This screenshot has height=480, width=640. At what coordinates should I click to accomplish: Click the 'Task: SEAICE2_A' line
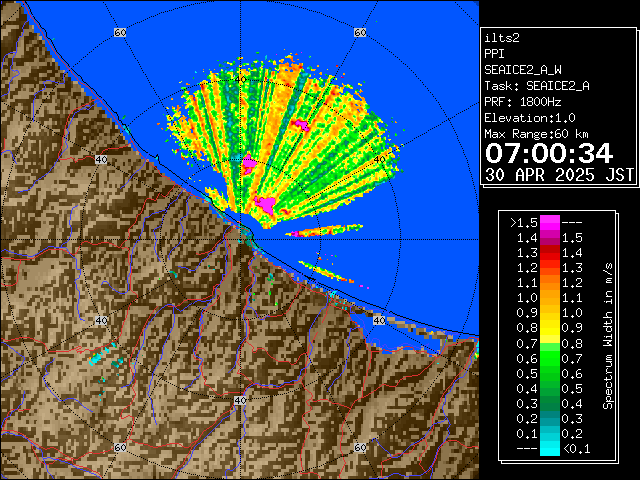click(x=537, y=86)
